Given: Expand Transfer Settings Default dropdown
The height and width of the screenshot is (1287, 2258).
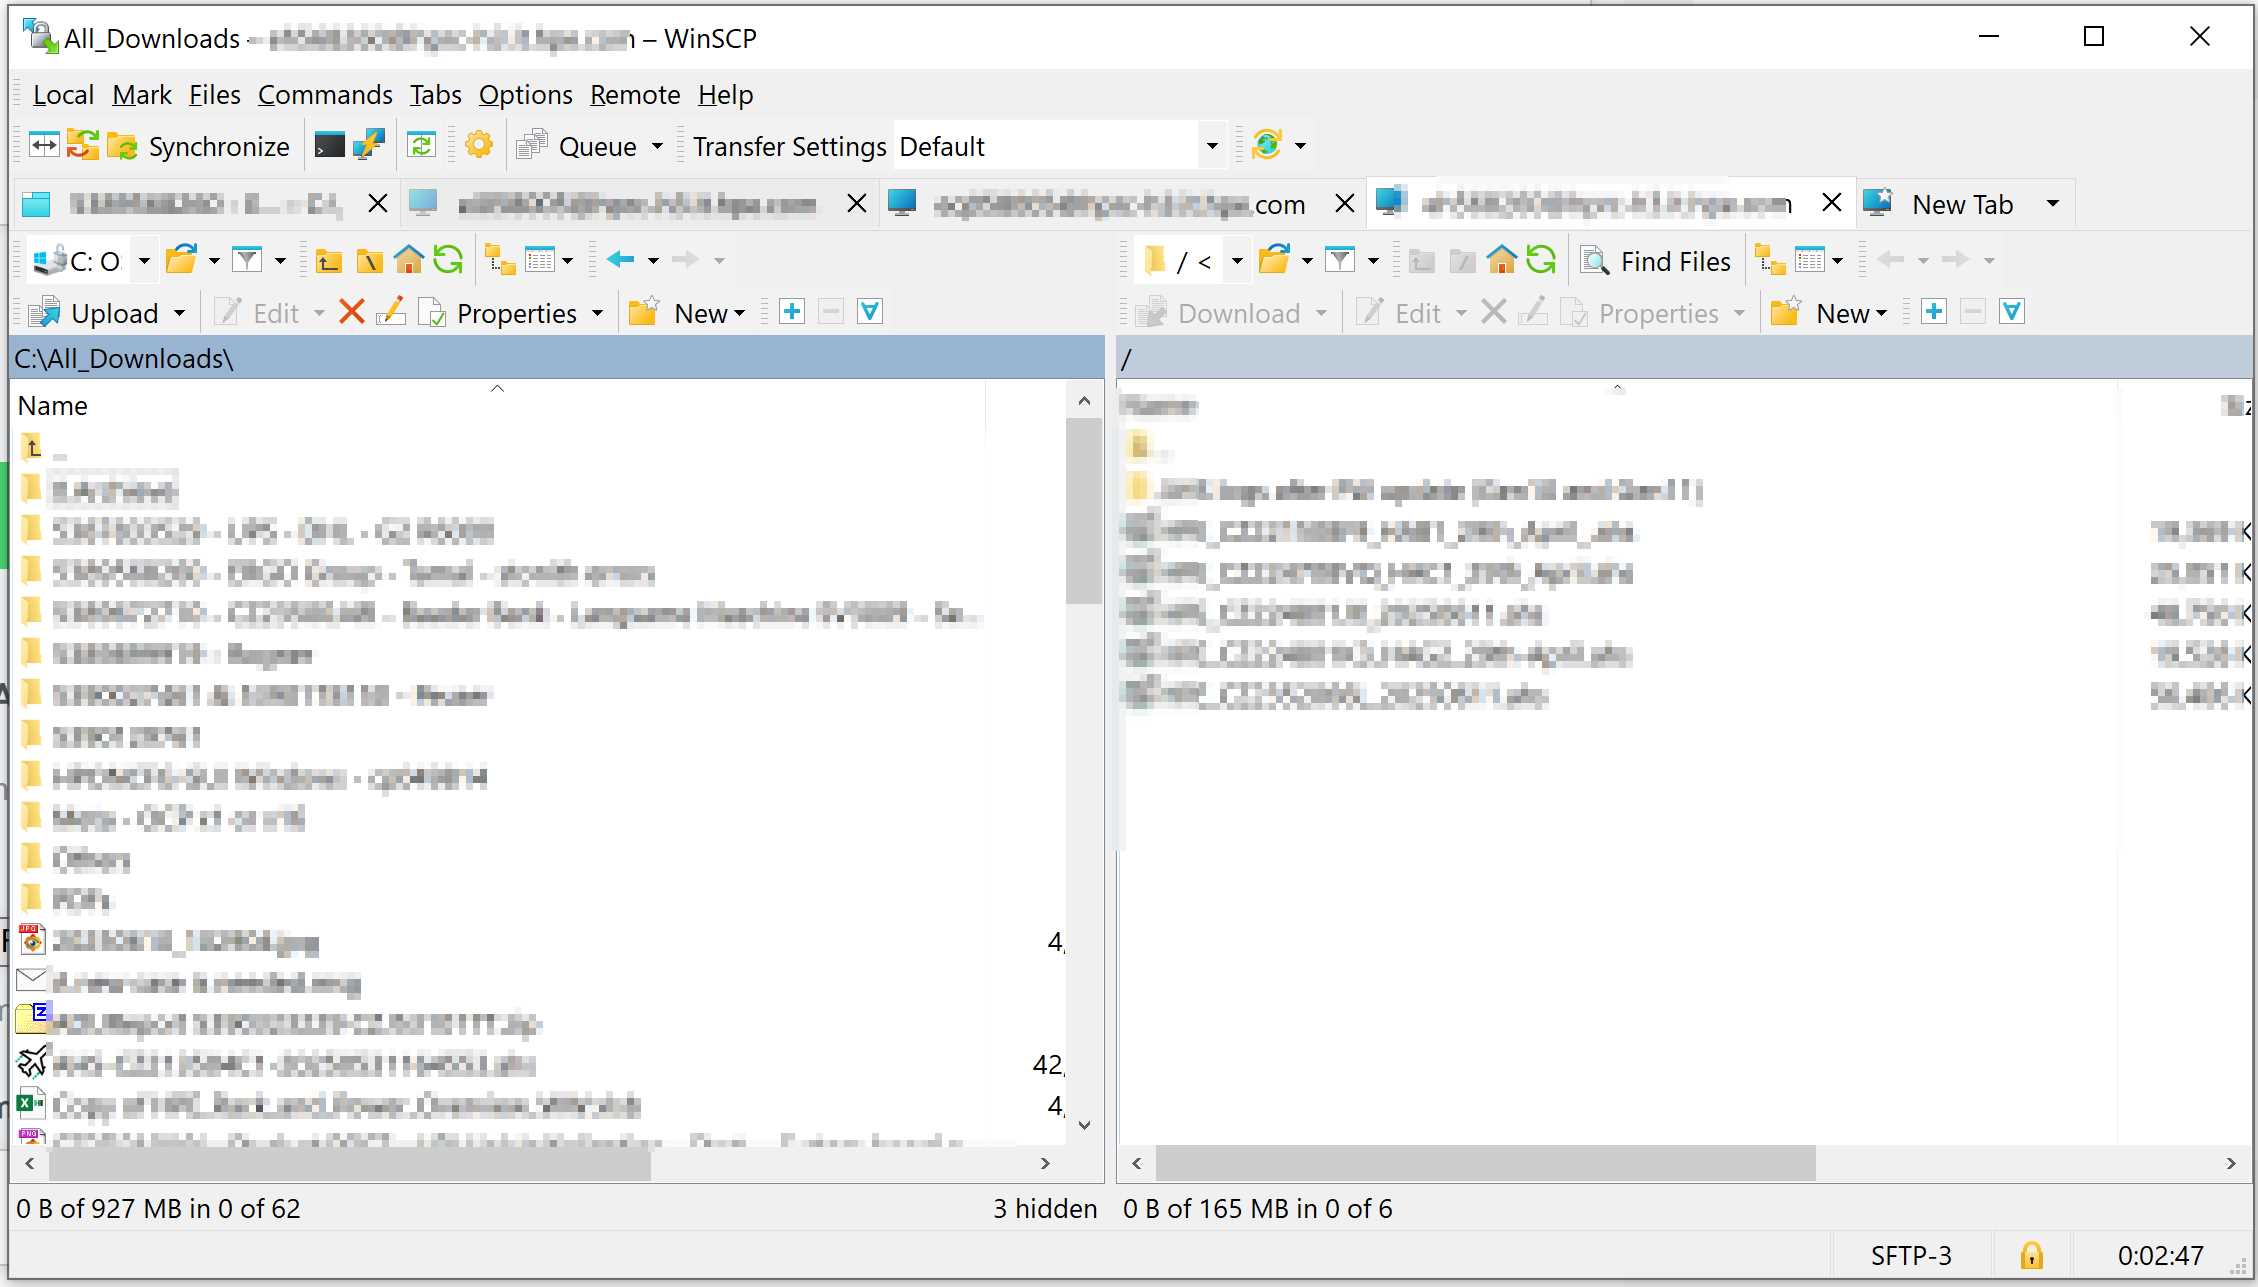Looking at the screenshot, I should (x=1212, y=146).
